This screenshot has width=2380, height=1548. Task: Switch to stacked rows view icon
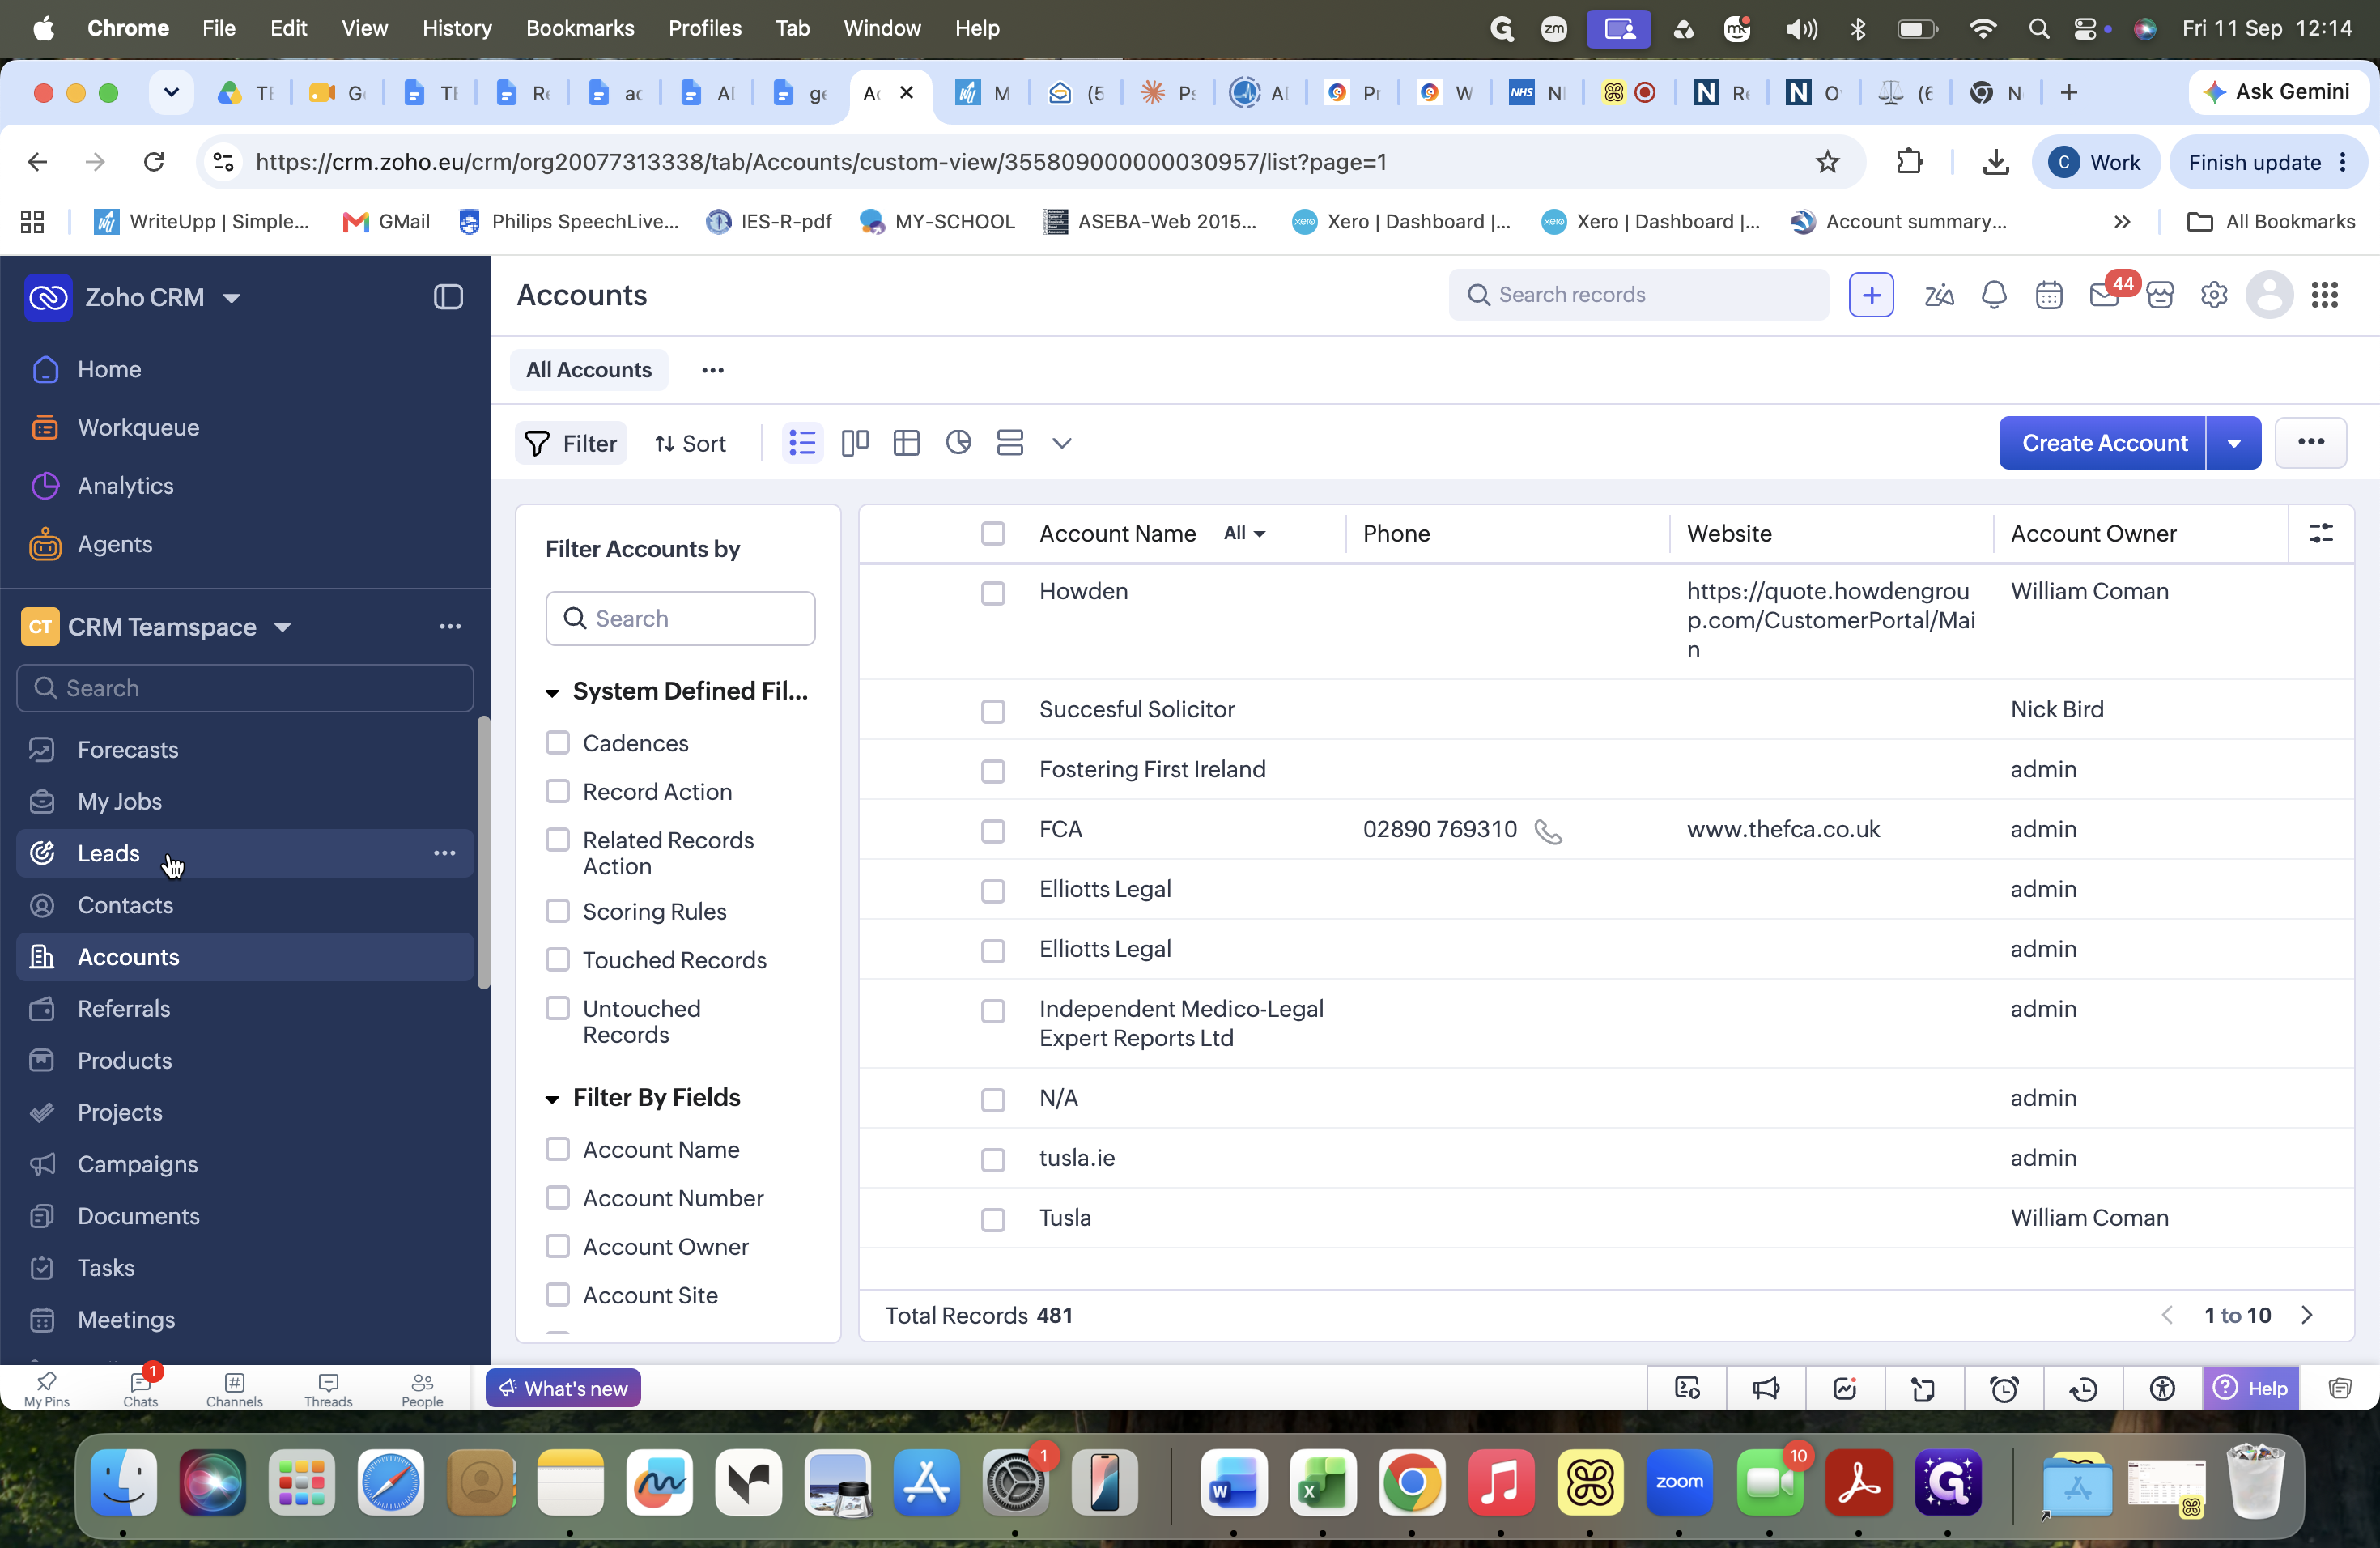coord(1010,443)
